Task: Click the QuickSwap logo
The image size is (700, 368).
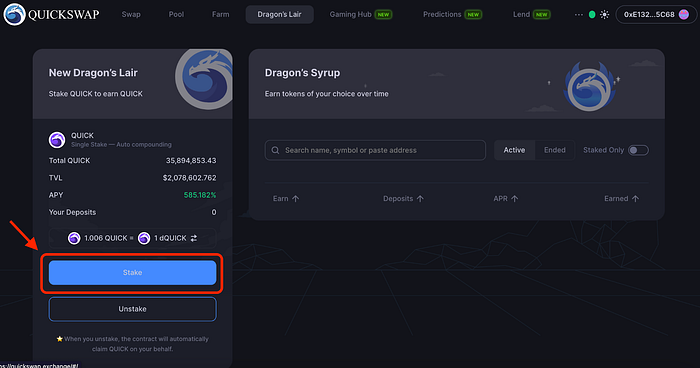Action: pyautogui.click(x=51, y=14)
